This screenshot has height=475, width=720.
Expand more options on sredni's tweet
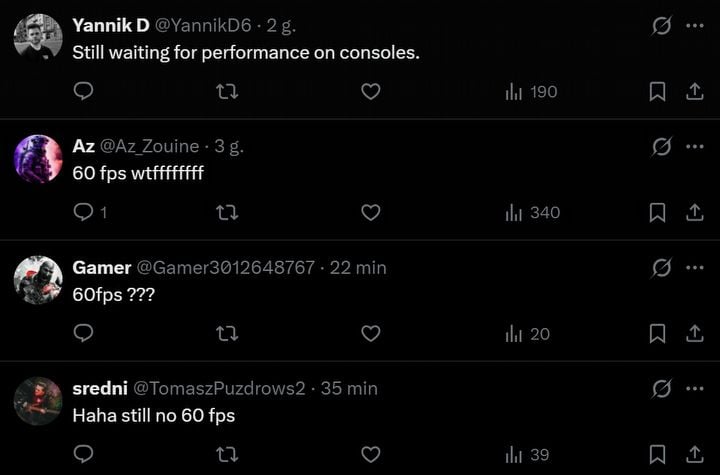pos(694,388)
